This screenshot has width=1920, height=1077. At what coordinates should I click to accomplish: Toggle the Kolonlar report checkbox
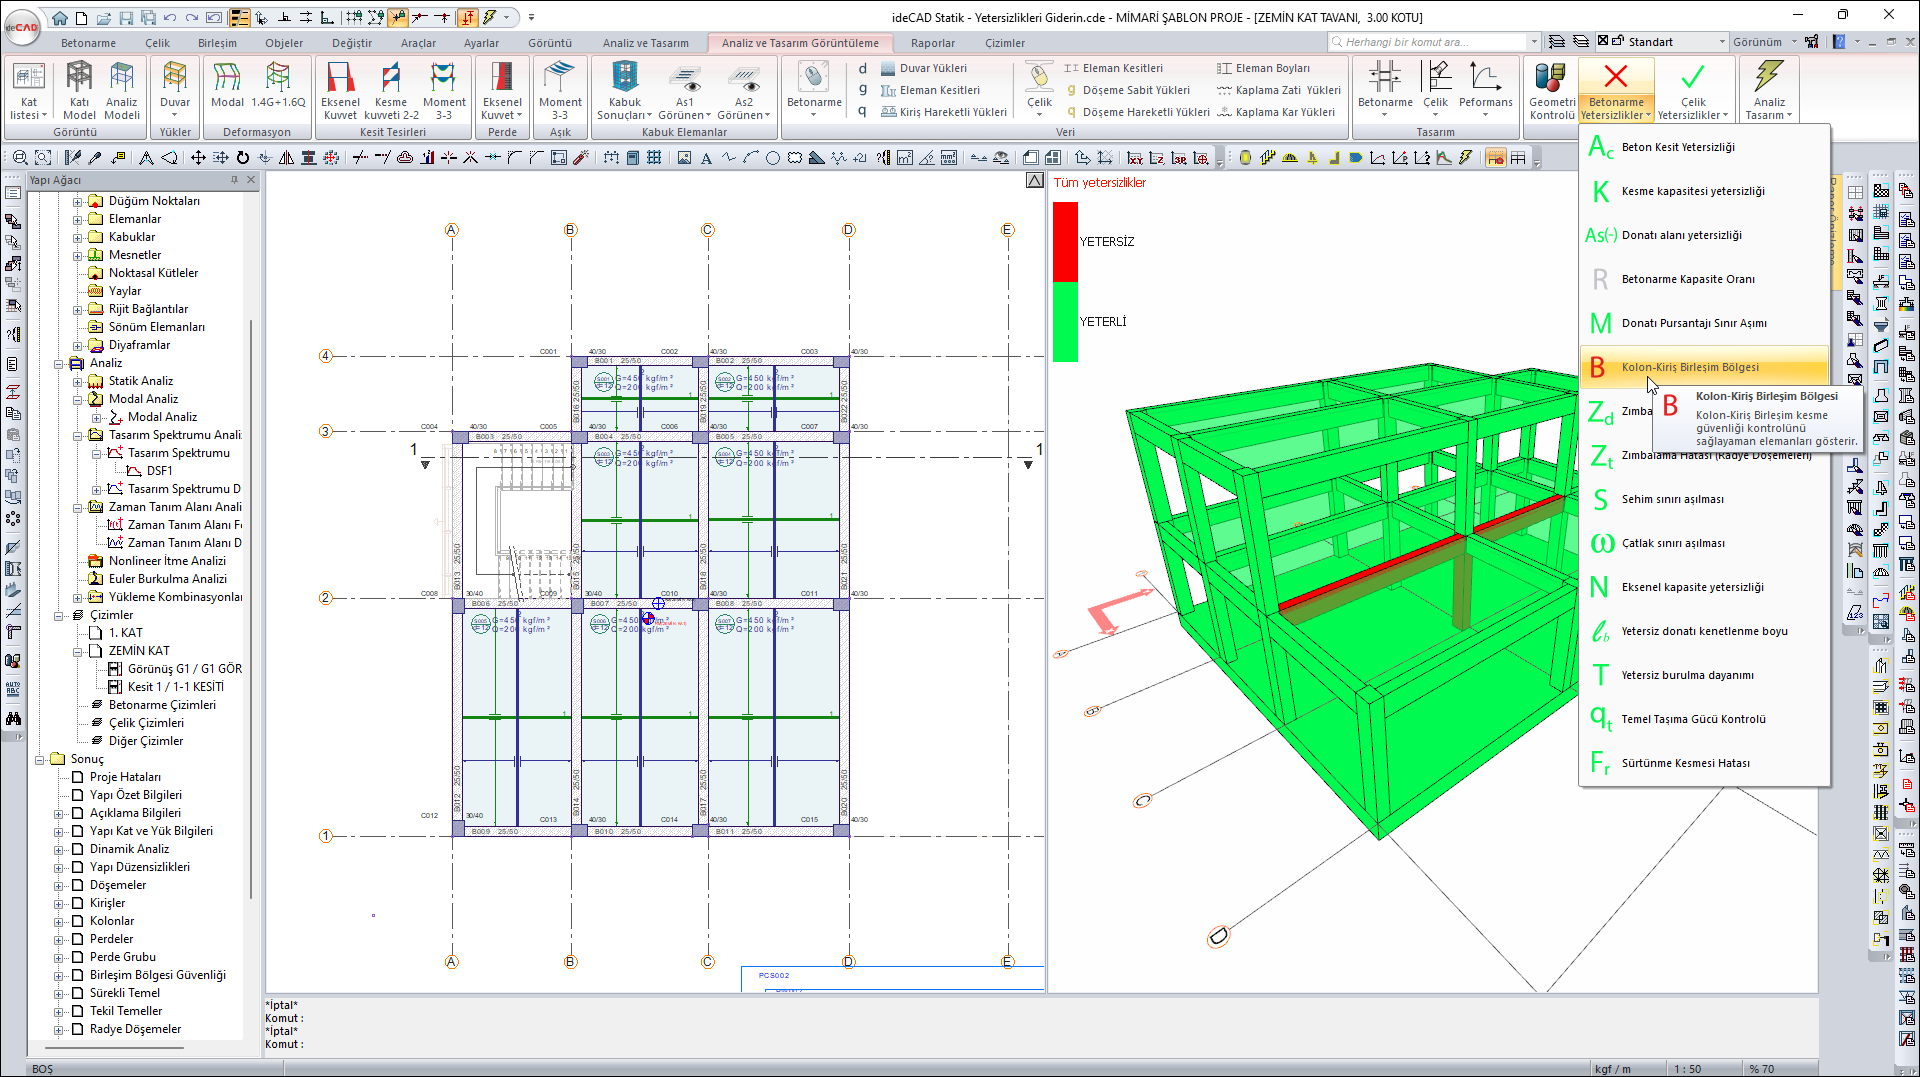click(x=78, y=921)
